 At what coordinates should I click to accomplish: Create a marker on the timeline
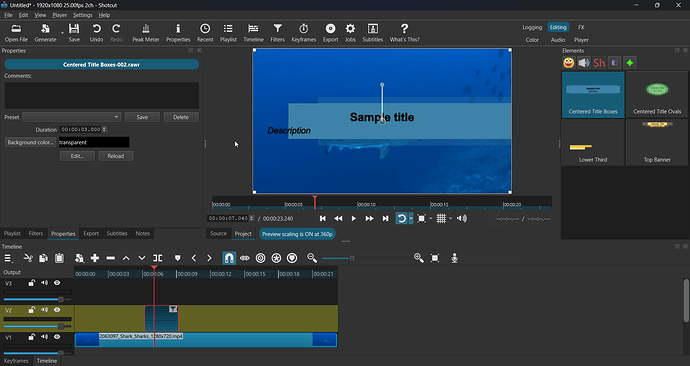pyautogui.click(x=178, y=258)
